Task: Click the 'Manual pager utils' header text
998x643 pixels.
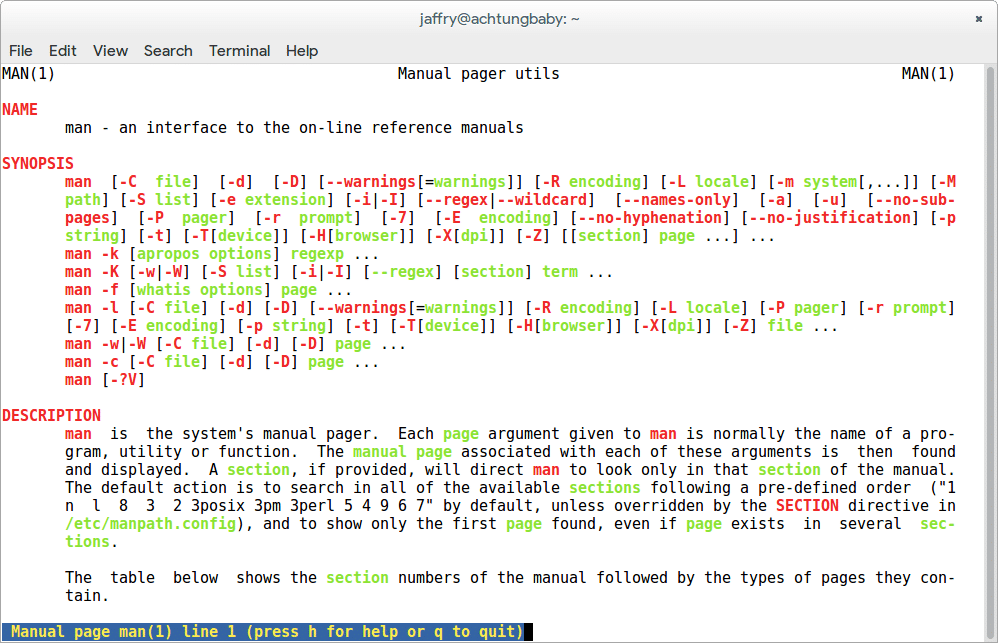Action: [x=479, y=74]
